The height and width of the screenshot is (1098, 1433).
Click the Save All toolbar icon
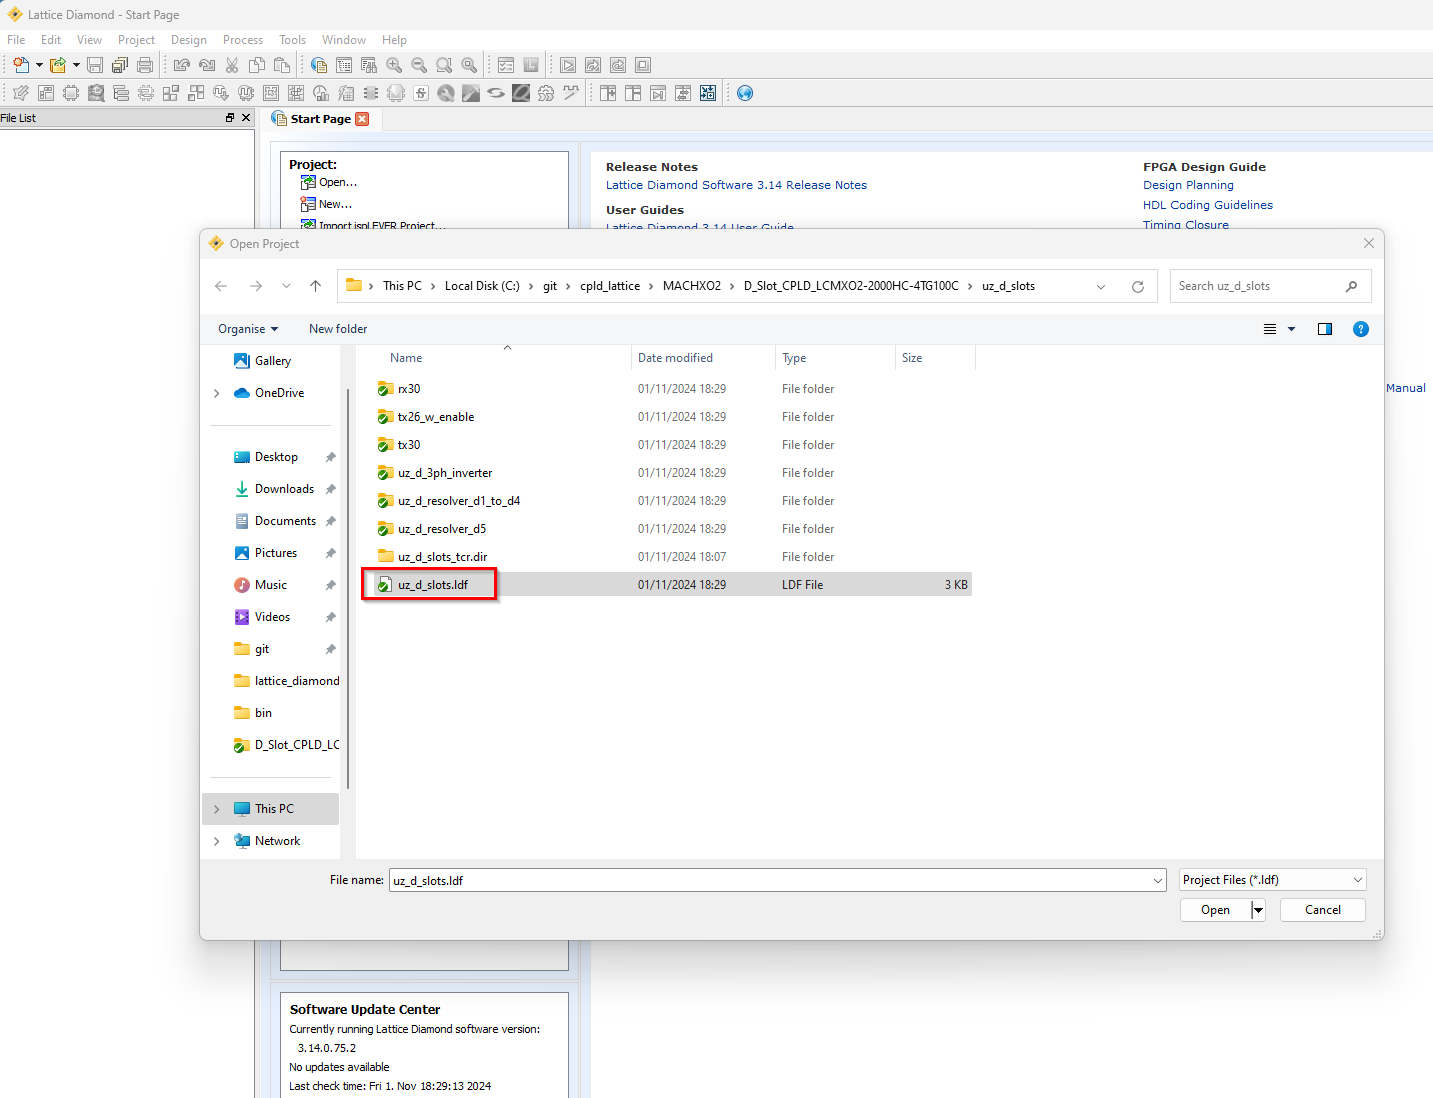coord(120,65)
